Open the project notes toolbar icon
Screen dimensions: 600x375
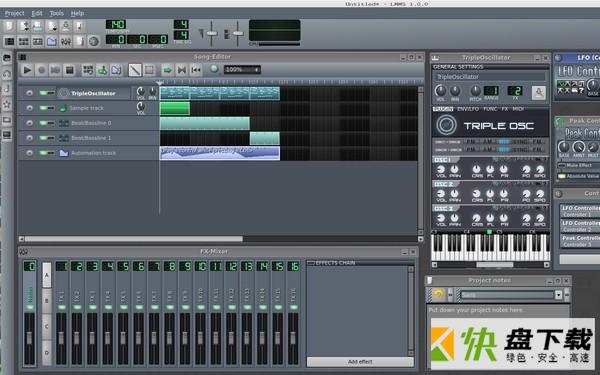coord(79,41)
